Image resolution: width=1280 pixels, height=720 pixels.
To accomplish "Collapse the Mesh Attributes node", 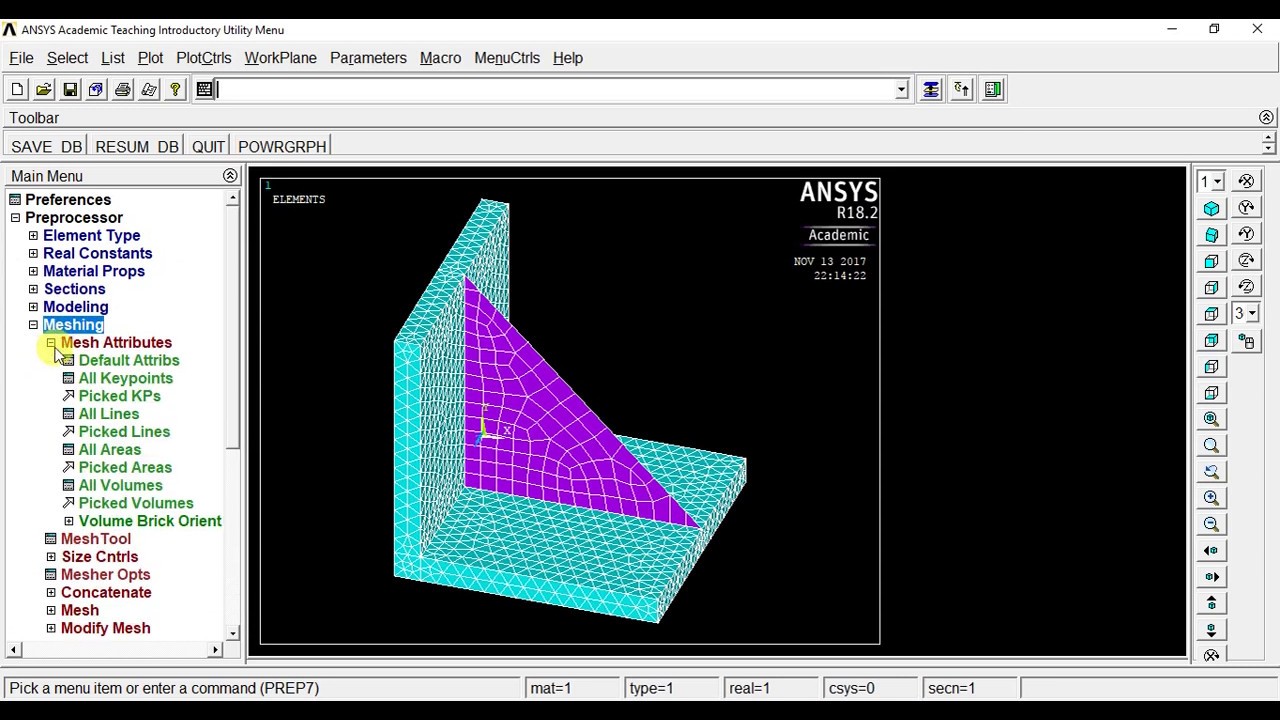I will pos(51,343).
